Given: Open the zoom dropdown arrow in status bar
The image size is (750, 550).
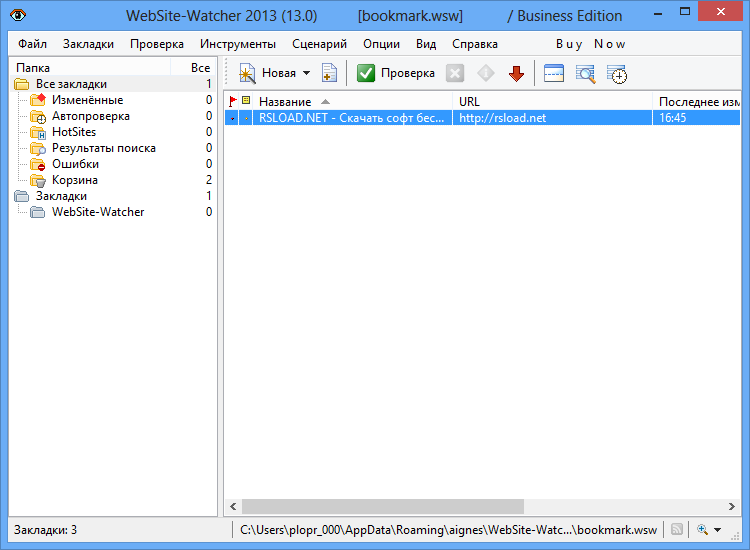Looking at the screenshot, I should [718, 530].
